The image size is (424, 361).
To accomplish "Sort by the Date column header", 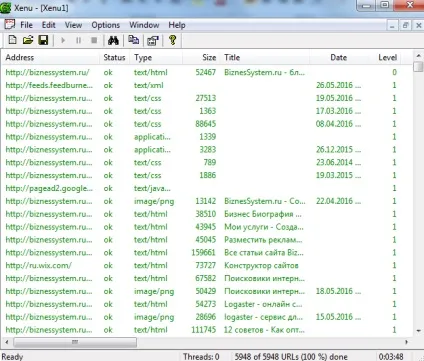I will pos(339,57).
